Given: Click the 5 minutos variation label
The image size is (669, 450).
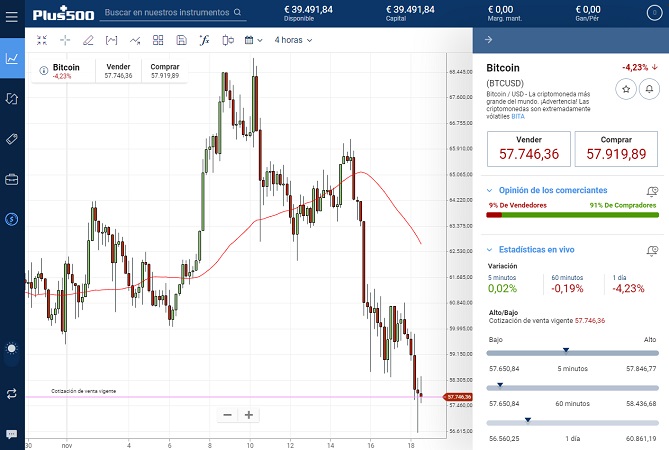Looking at the screenshot, I should point(502,278).
